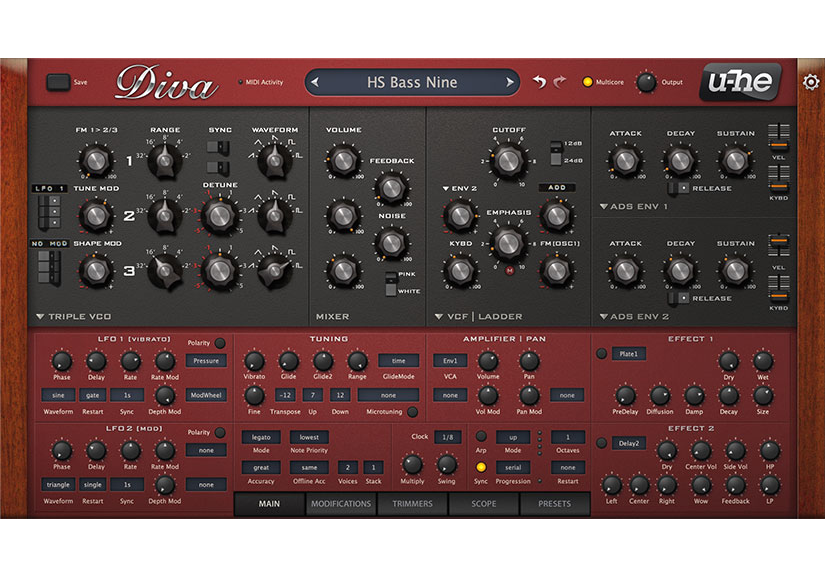The width and height of the screenshot is (825, 578).
Task: Click the undo arrow icon
Action: point(539,82)
